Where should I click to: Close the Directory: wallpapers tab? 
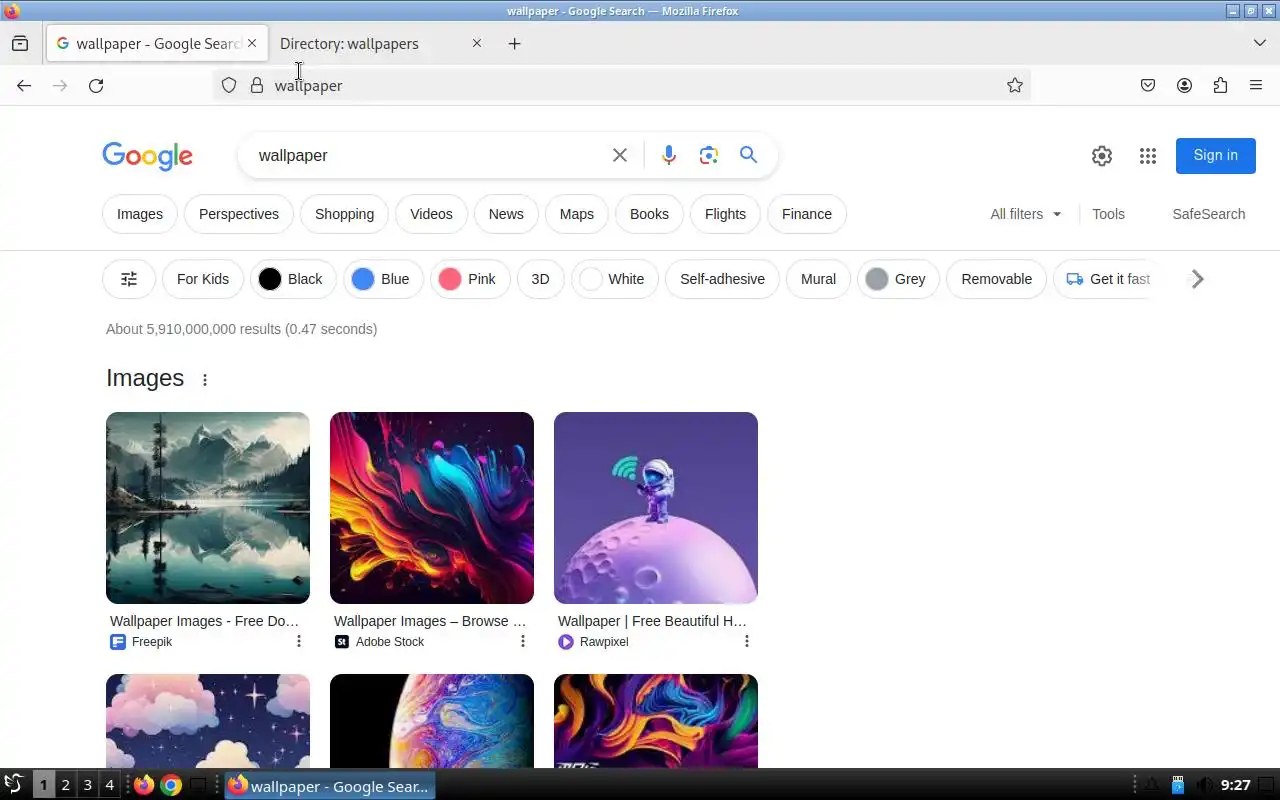476,43
